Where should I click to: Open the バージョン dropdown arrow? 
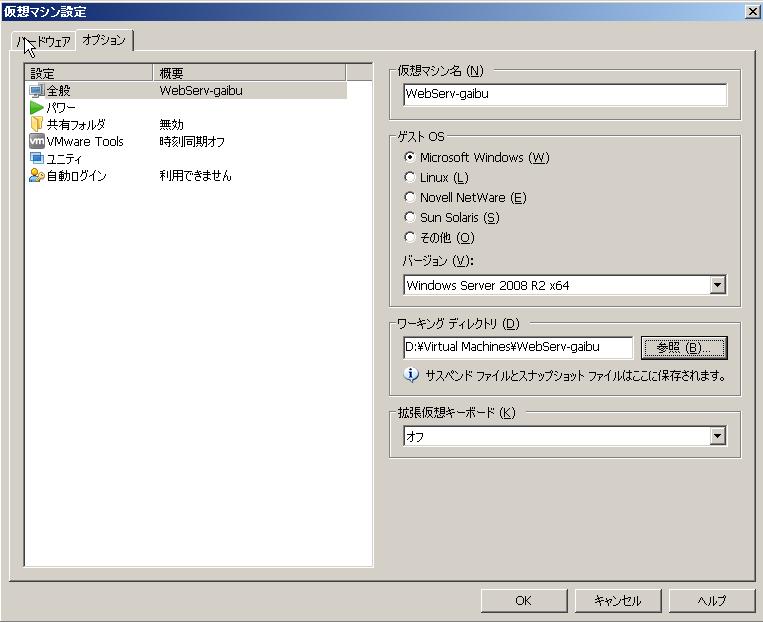(717, 285)
